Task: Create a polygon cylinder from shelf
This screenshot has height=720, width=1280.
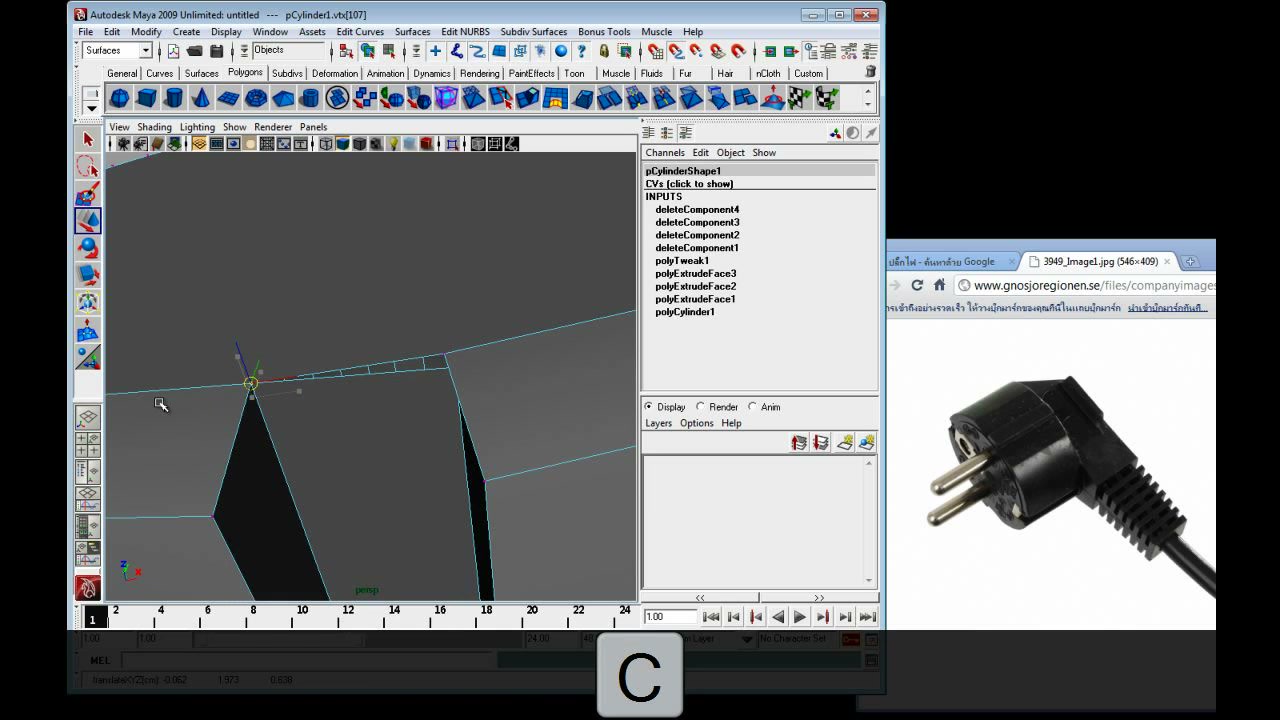Action: [x=174, y=98]
